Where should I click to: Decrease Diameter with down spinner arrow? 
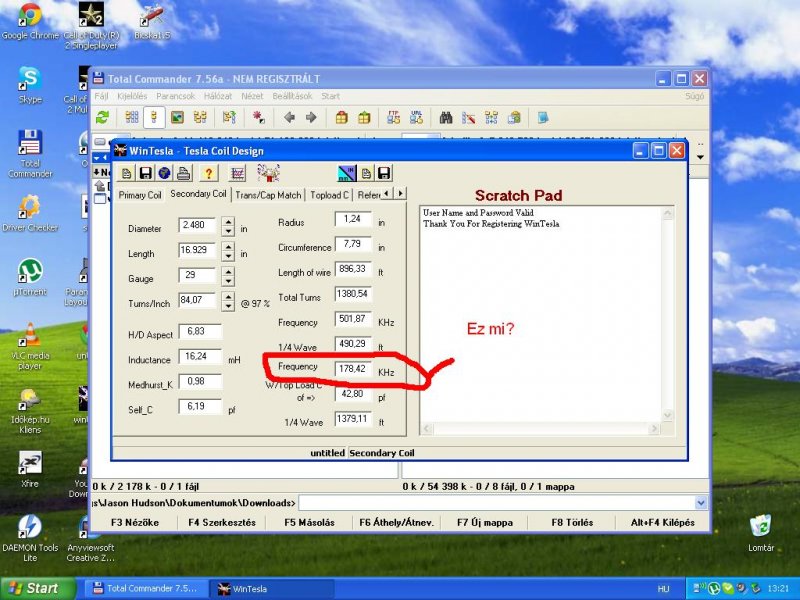[228, 231]
